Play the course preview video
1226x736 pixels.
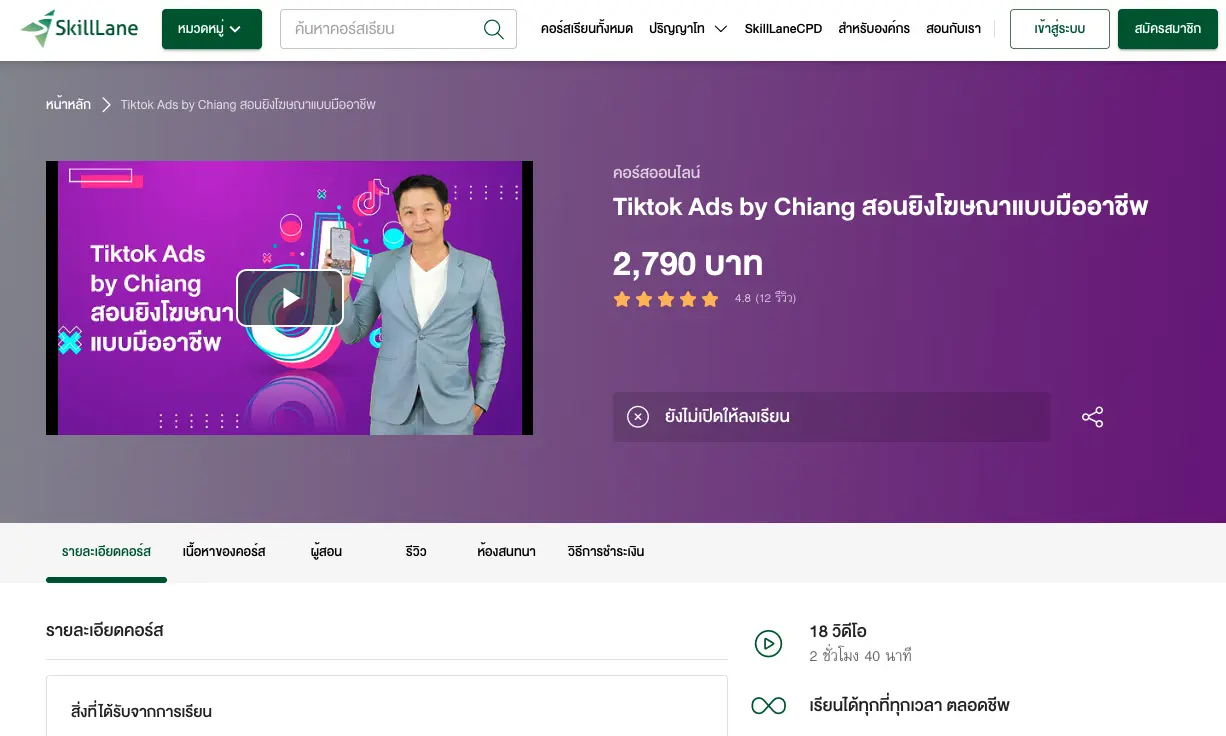tap(290, 298)
